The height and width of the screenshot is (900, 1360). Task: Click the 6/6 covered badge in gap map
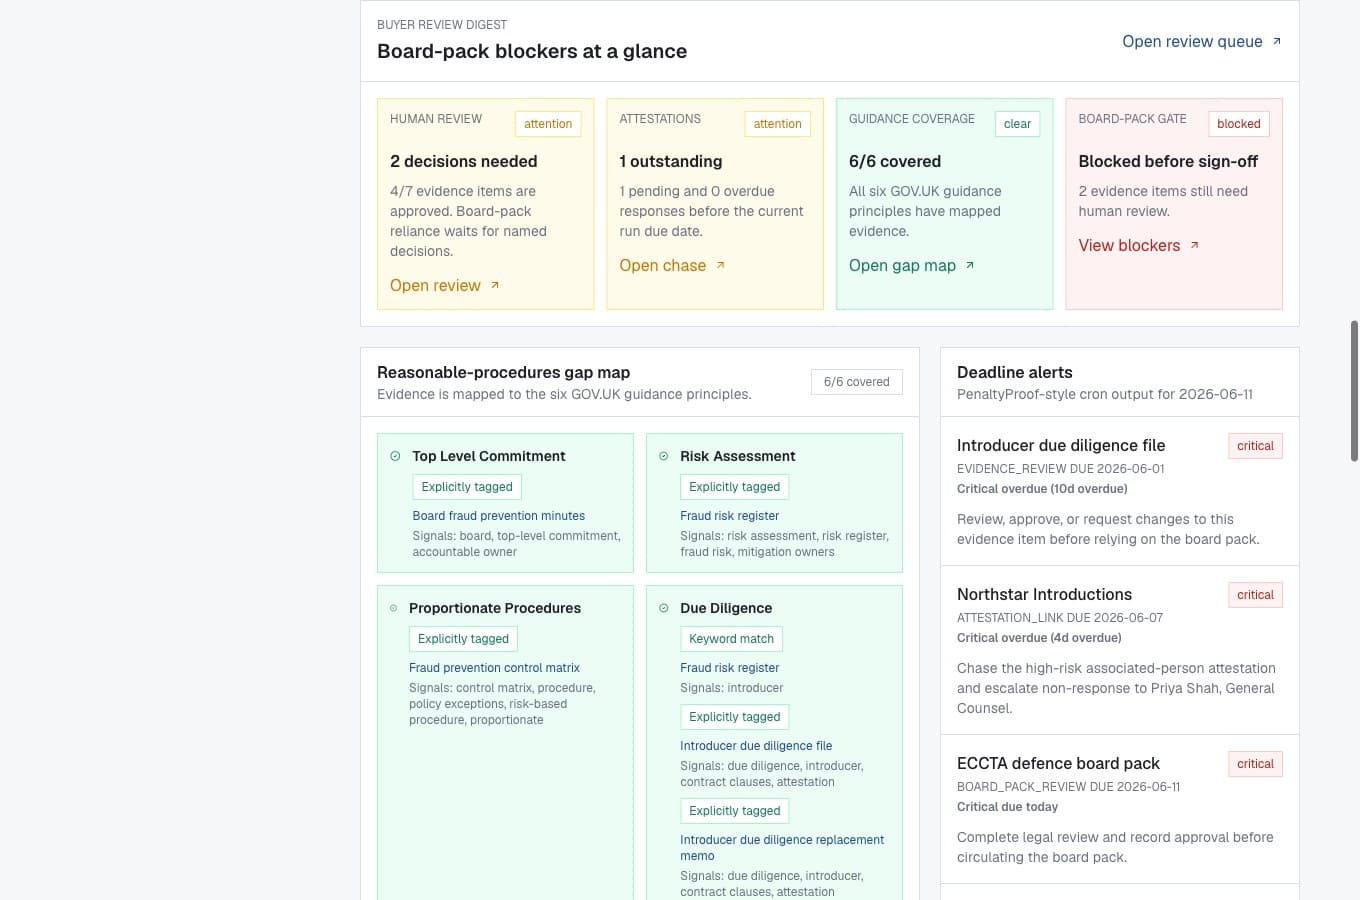coord(856,382)
